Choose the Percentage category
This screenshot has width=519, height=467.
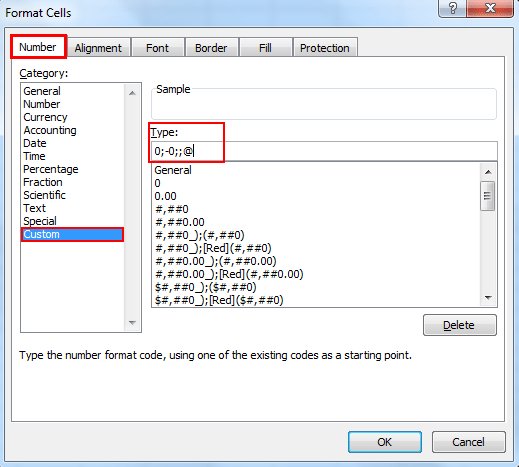tap(51, 169)
